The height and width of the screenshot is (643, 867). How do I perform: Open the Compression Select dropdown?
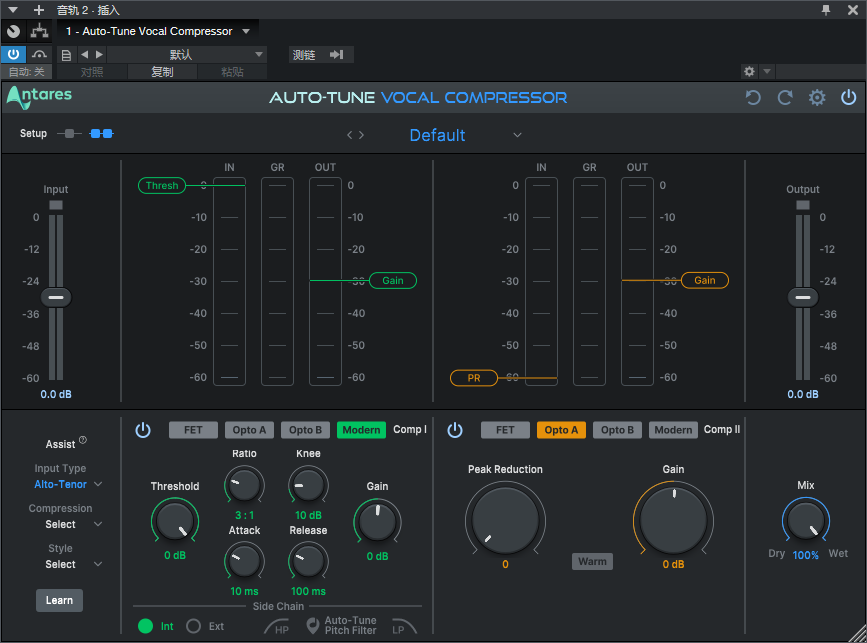pyautogui.click(x=73, y=524)
